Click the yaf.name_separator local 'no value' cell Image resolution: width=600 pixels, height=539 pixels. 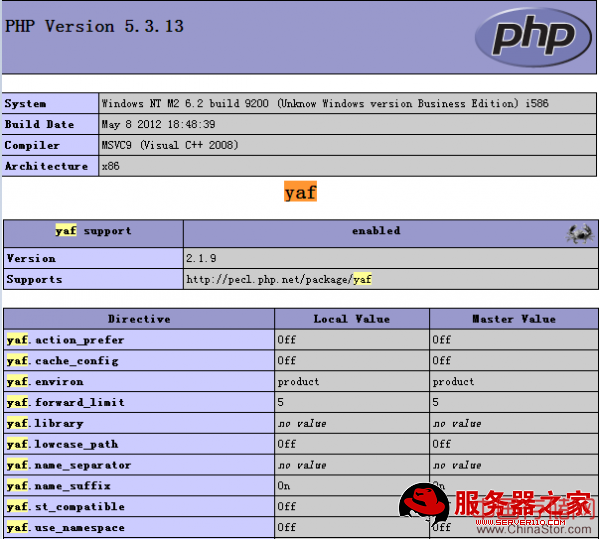(x=302, y=466)
